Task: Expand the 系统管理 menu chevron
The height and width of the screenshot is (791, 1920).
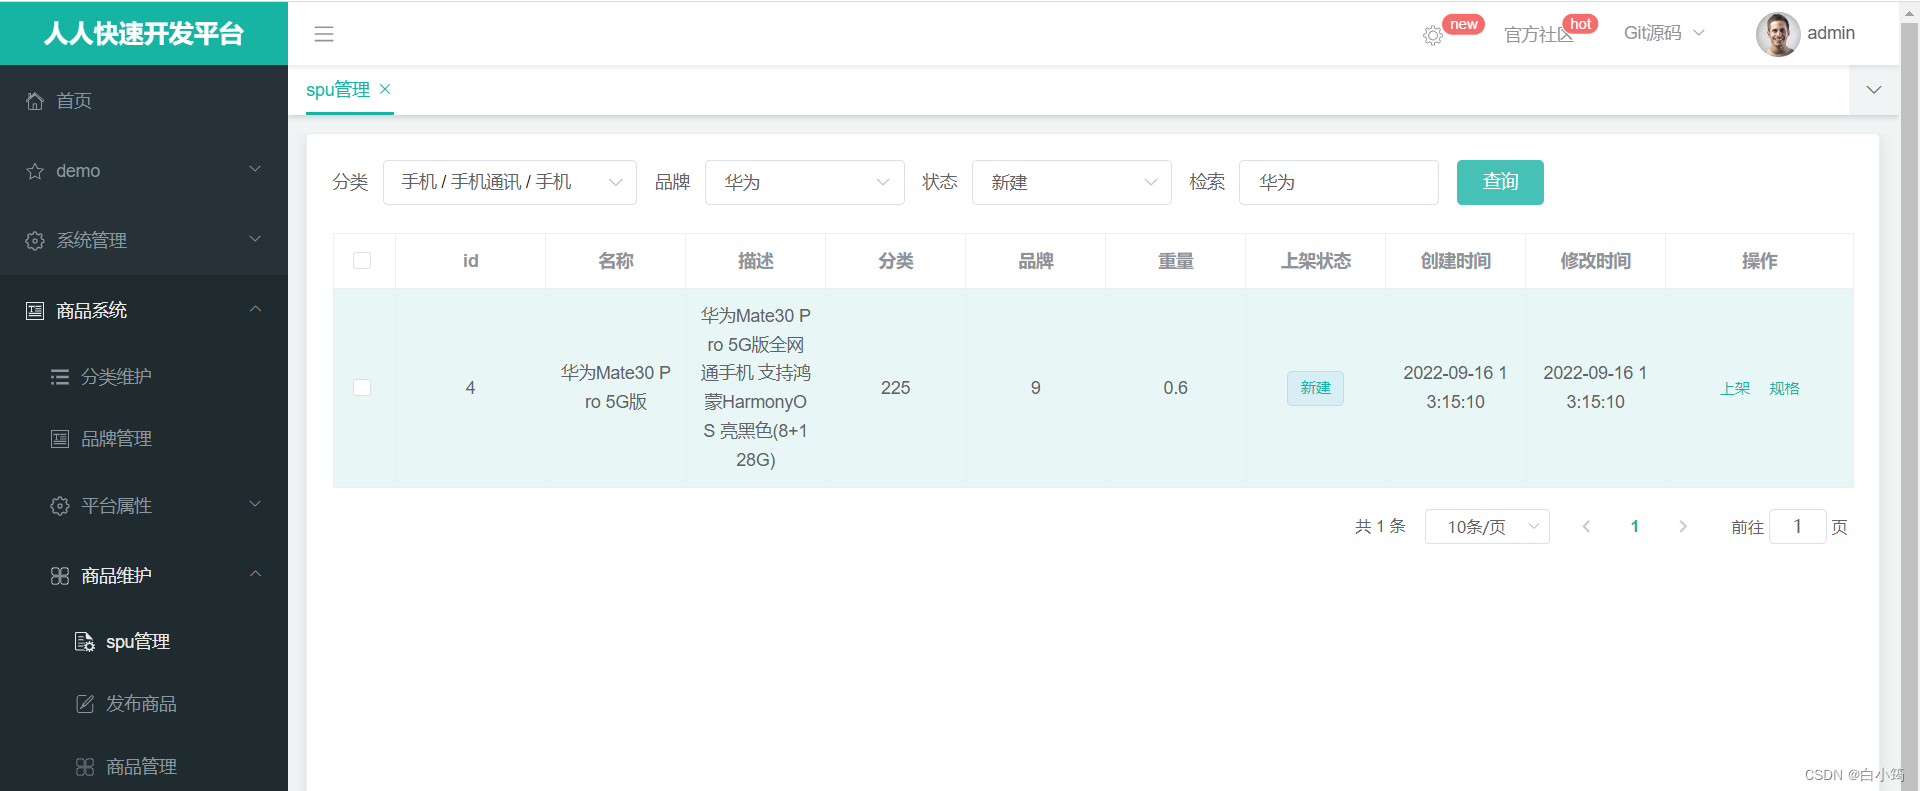Action: pyautogui.click(x=255, y=239)
